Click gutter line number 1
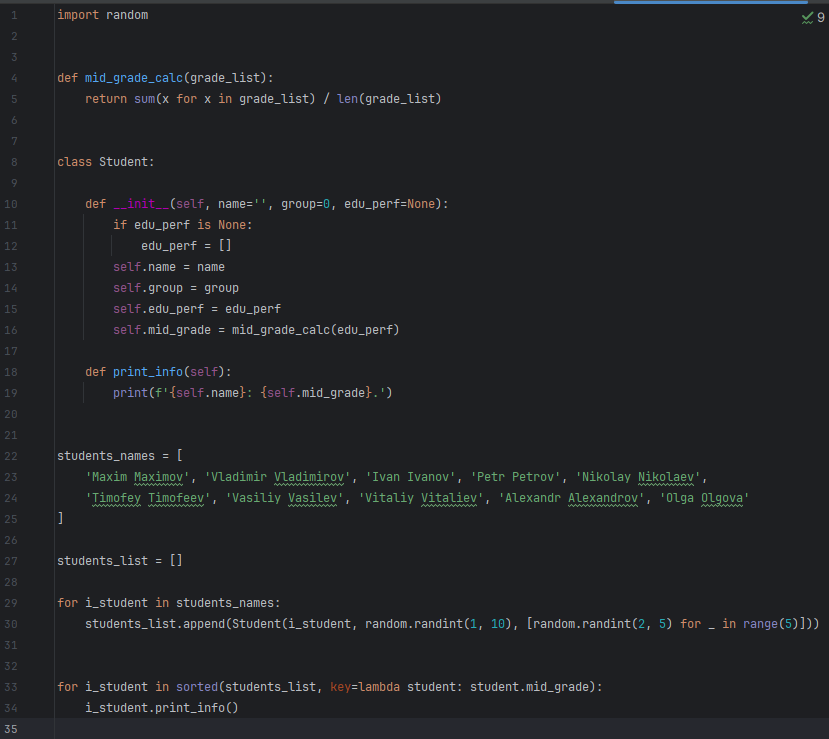The image size is (829, 739). point(14,15)
